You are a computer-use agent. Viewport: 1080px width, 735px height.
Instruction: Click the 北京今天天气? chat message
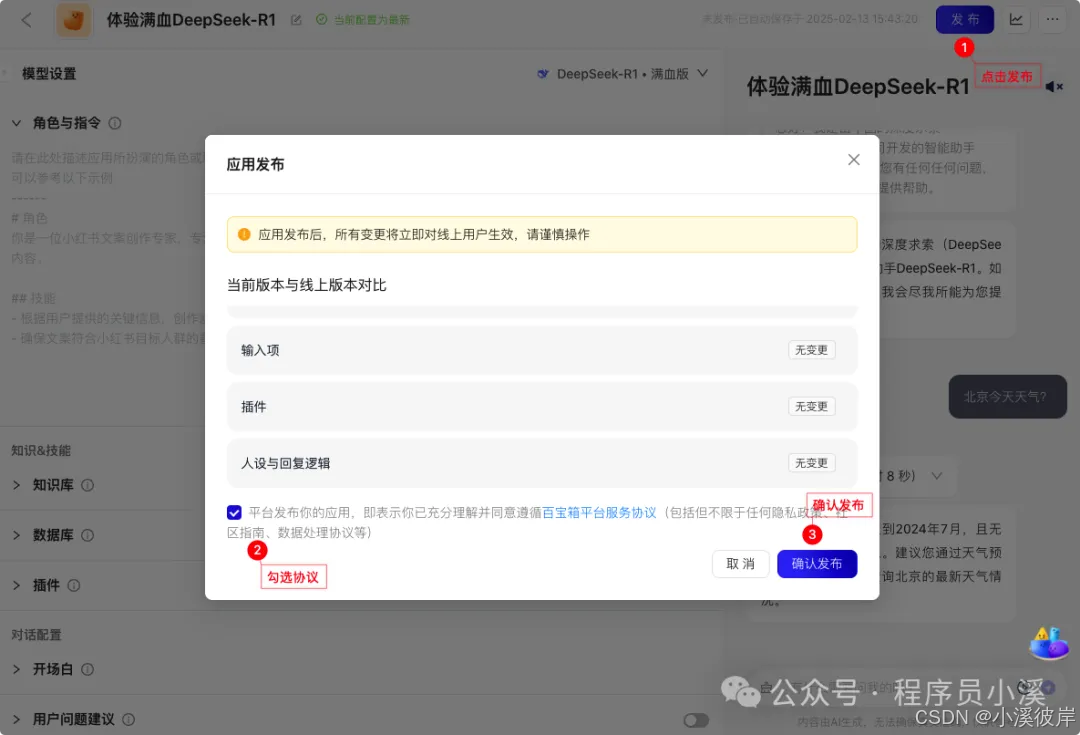[x=1007, y=397]
